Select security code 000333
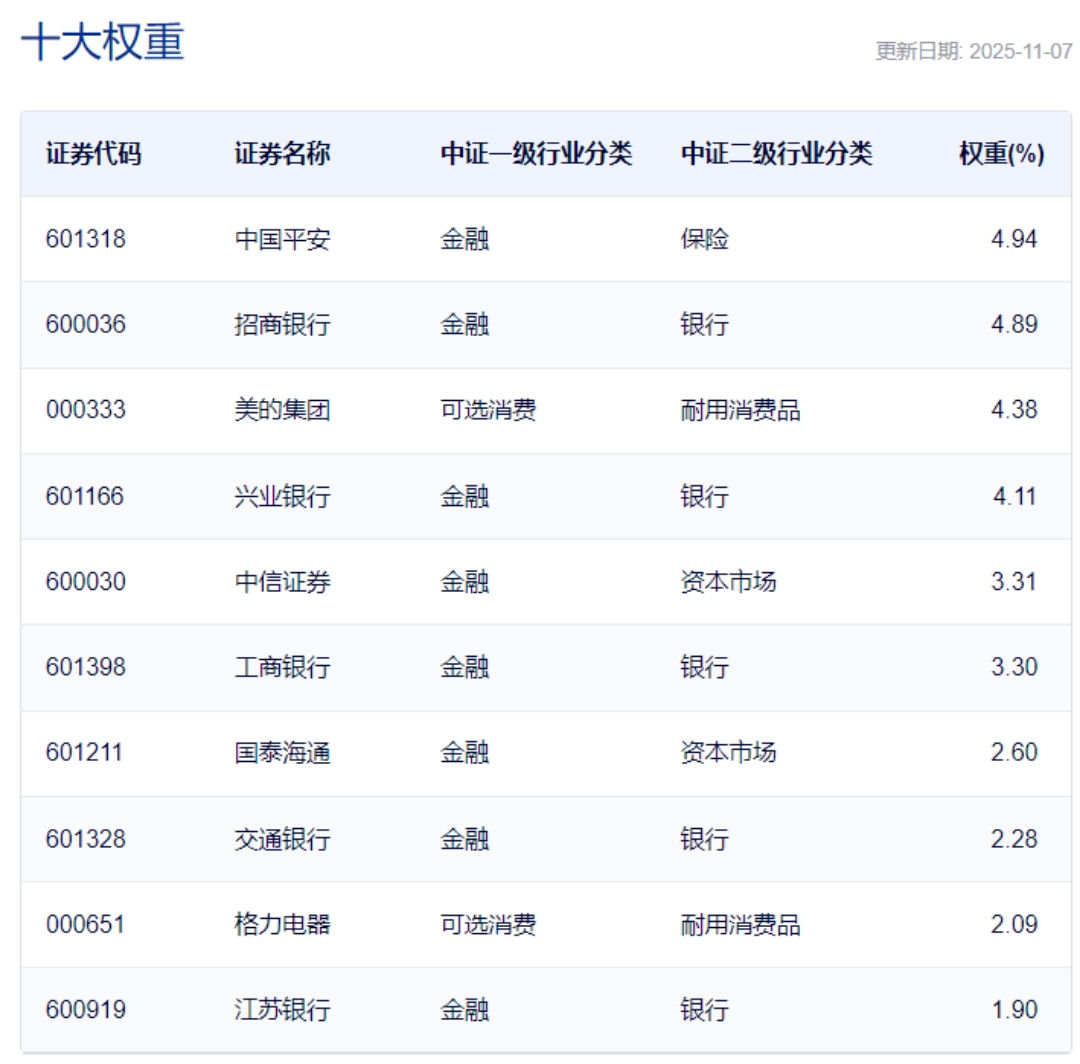This screenshot has height=1064, width=1080. coord(86,410)
